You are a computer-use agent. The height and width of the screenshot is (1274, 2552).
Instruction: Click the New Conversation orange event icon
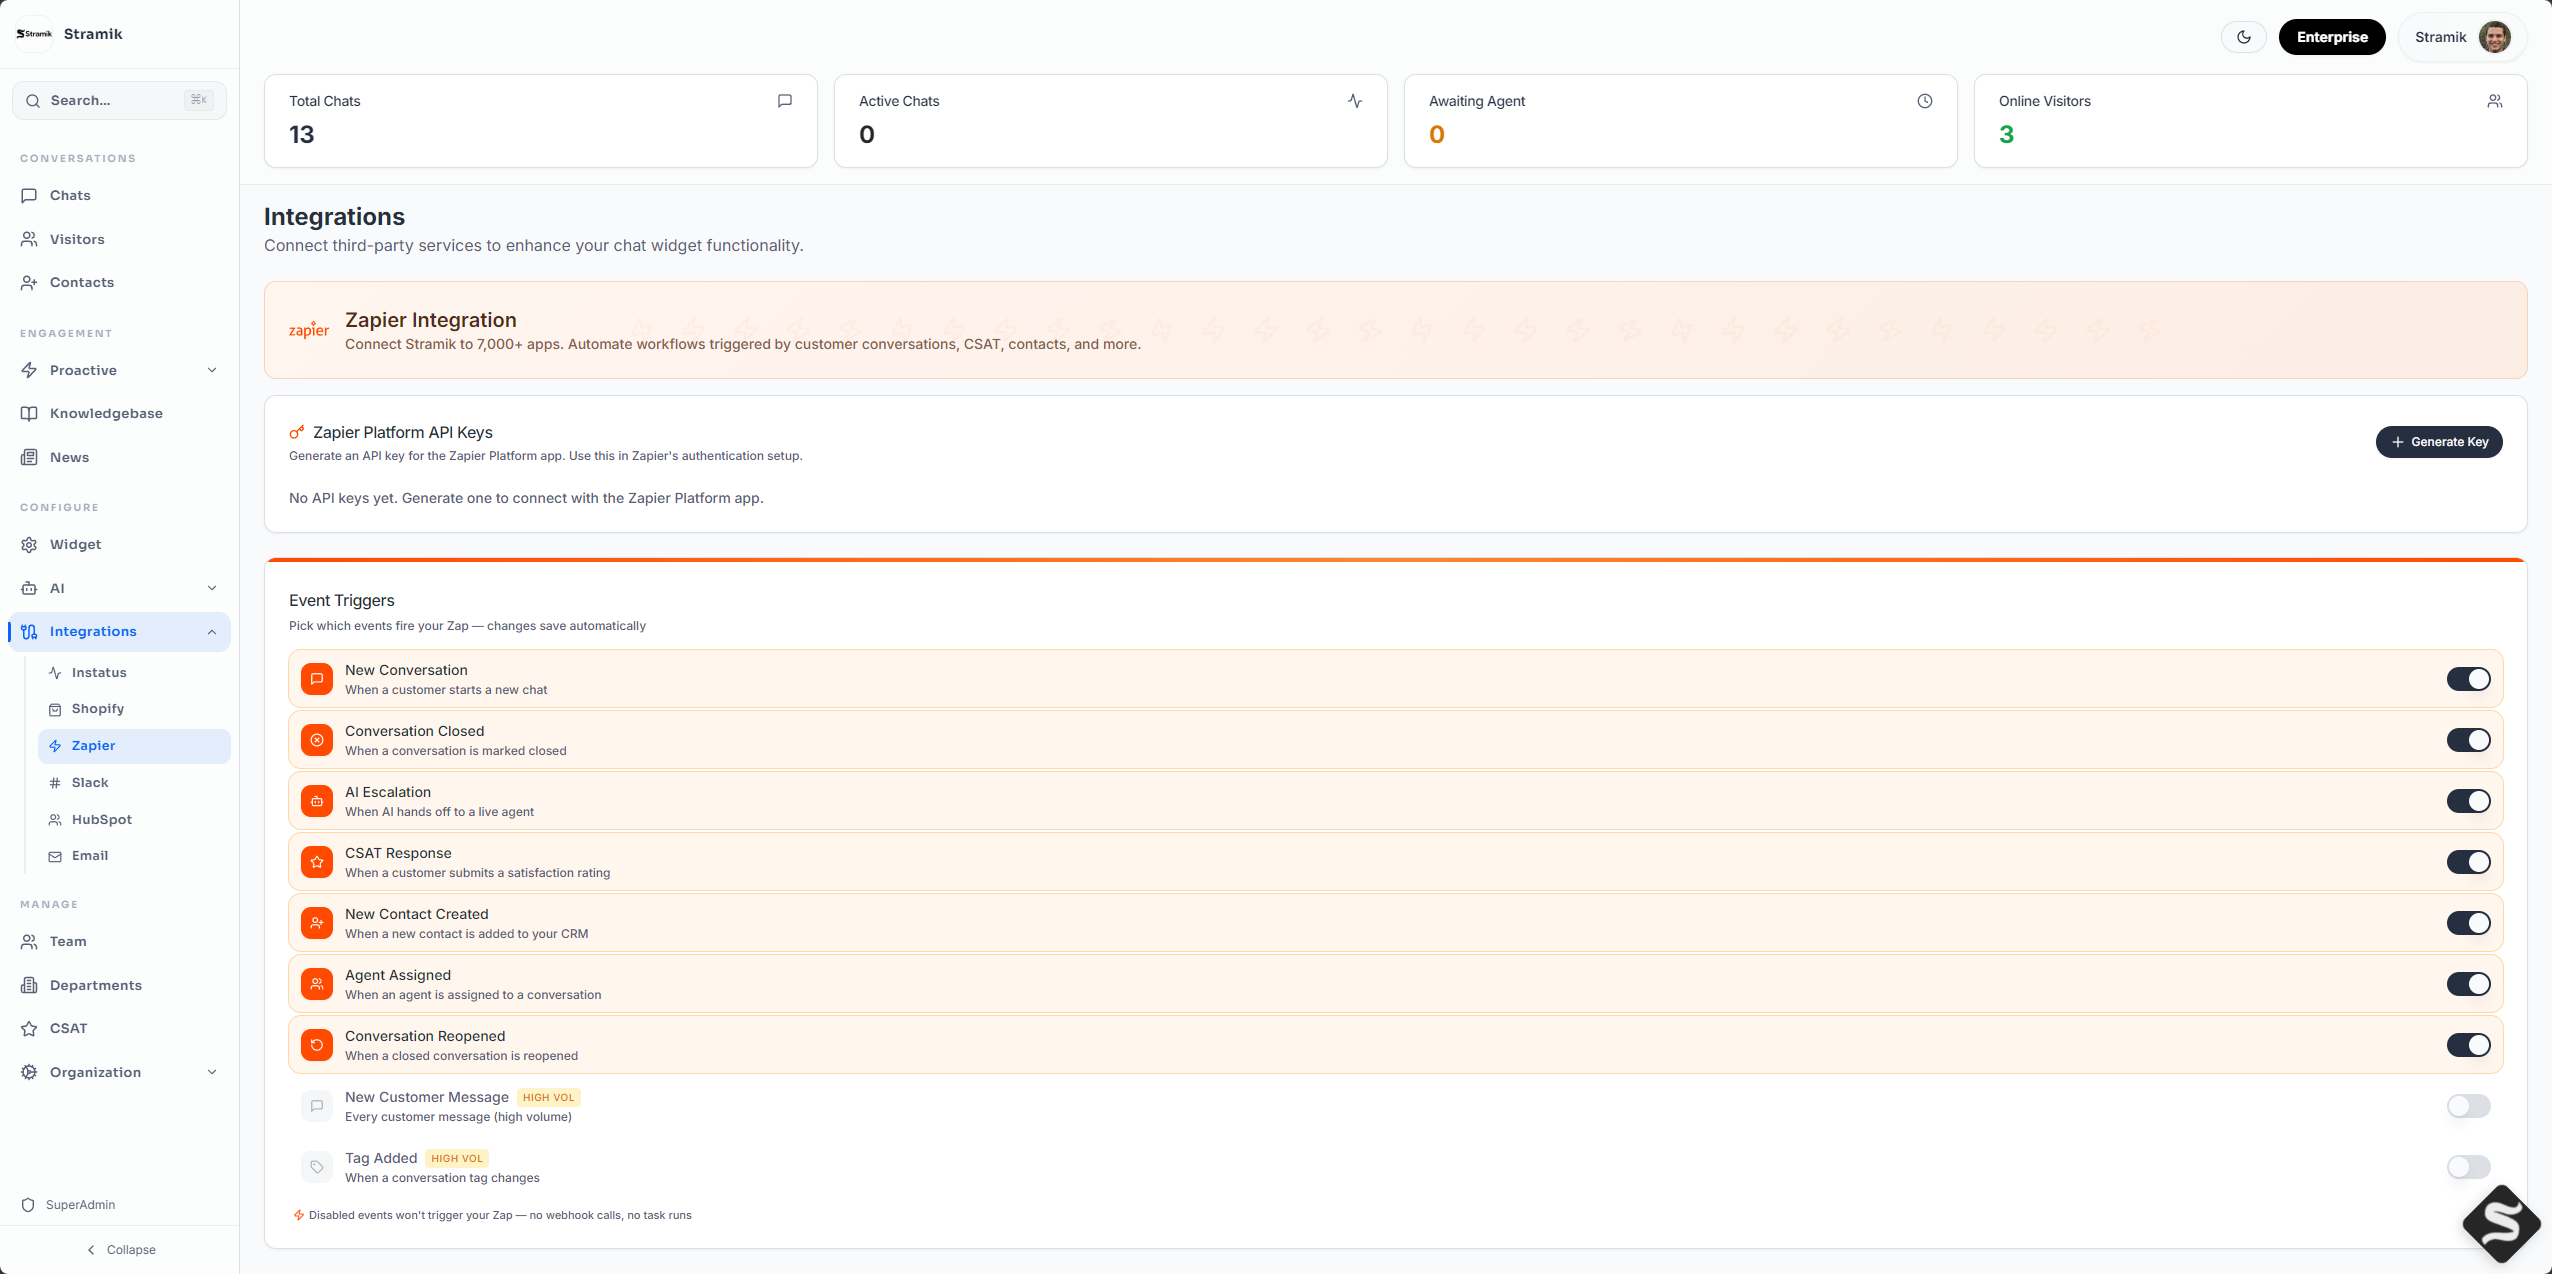317,679
